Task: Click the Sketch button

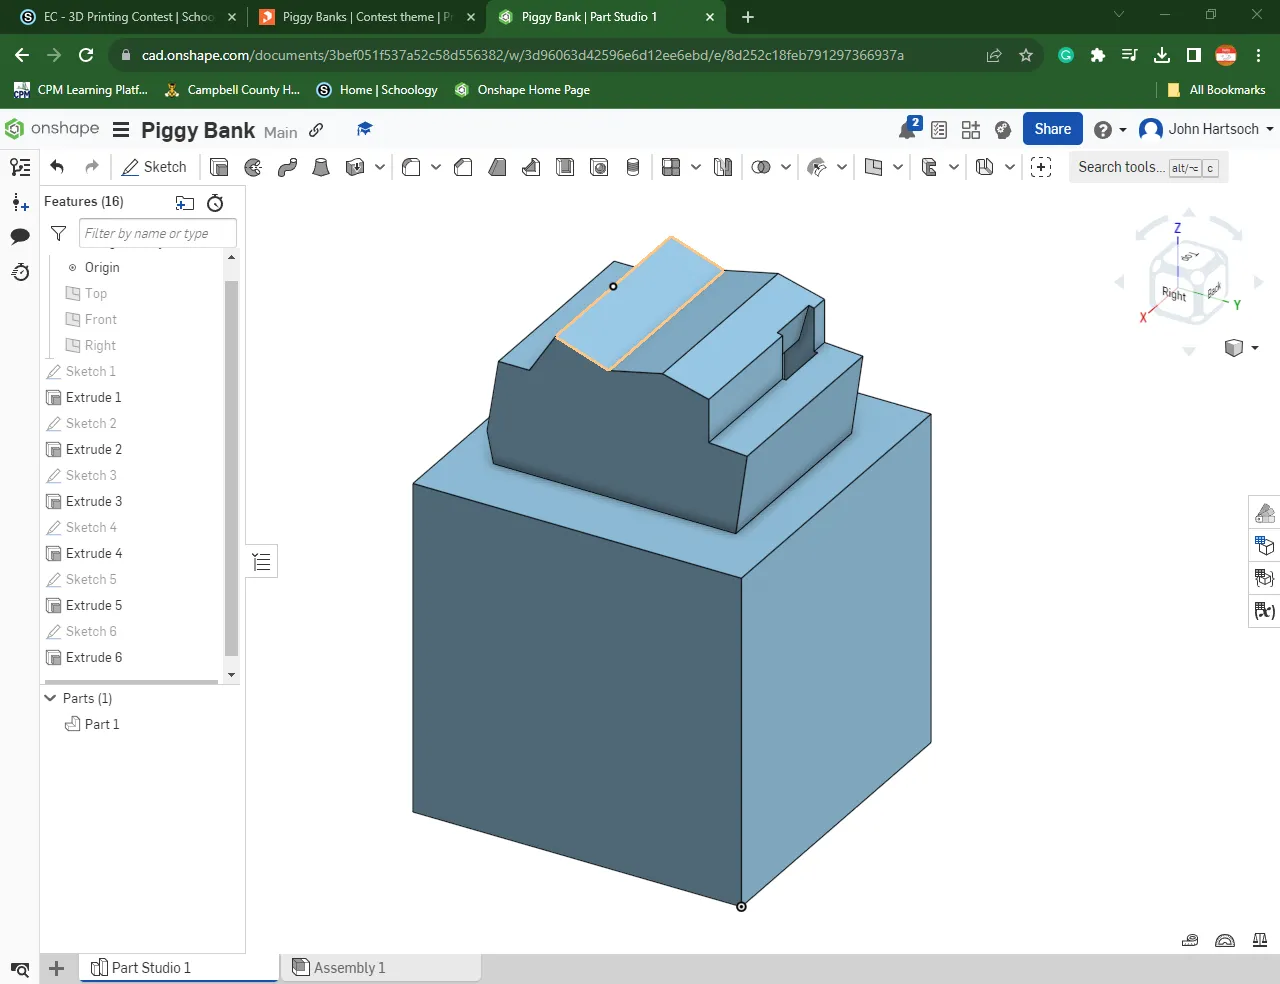Action: (154, 167)
